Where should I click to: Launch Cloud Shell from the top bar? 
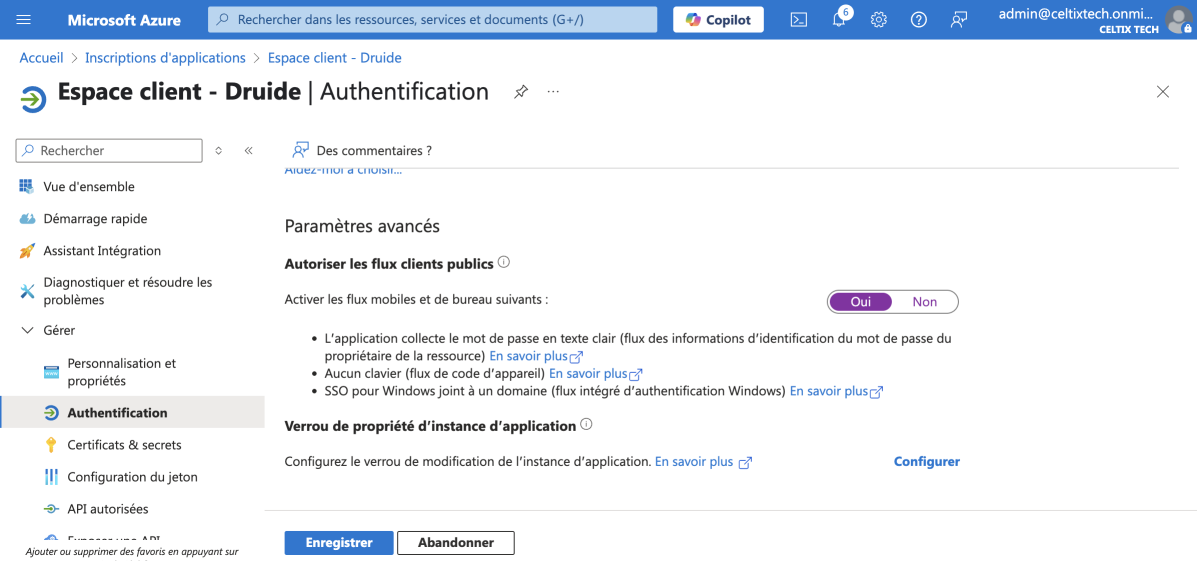pos(799,20)
